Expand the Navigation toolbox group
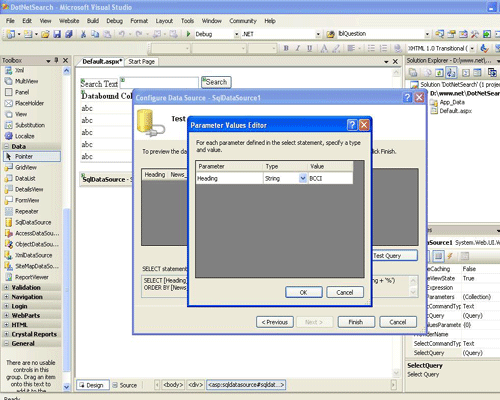This screenshot has width=500, height=400. pyautogui.click(x=6, y=297)
